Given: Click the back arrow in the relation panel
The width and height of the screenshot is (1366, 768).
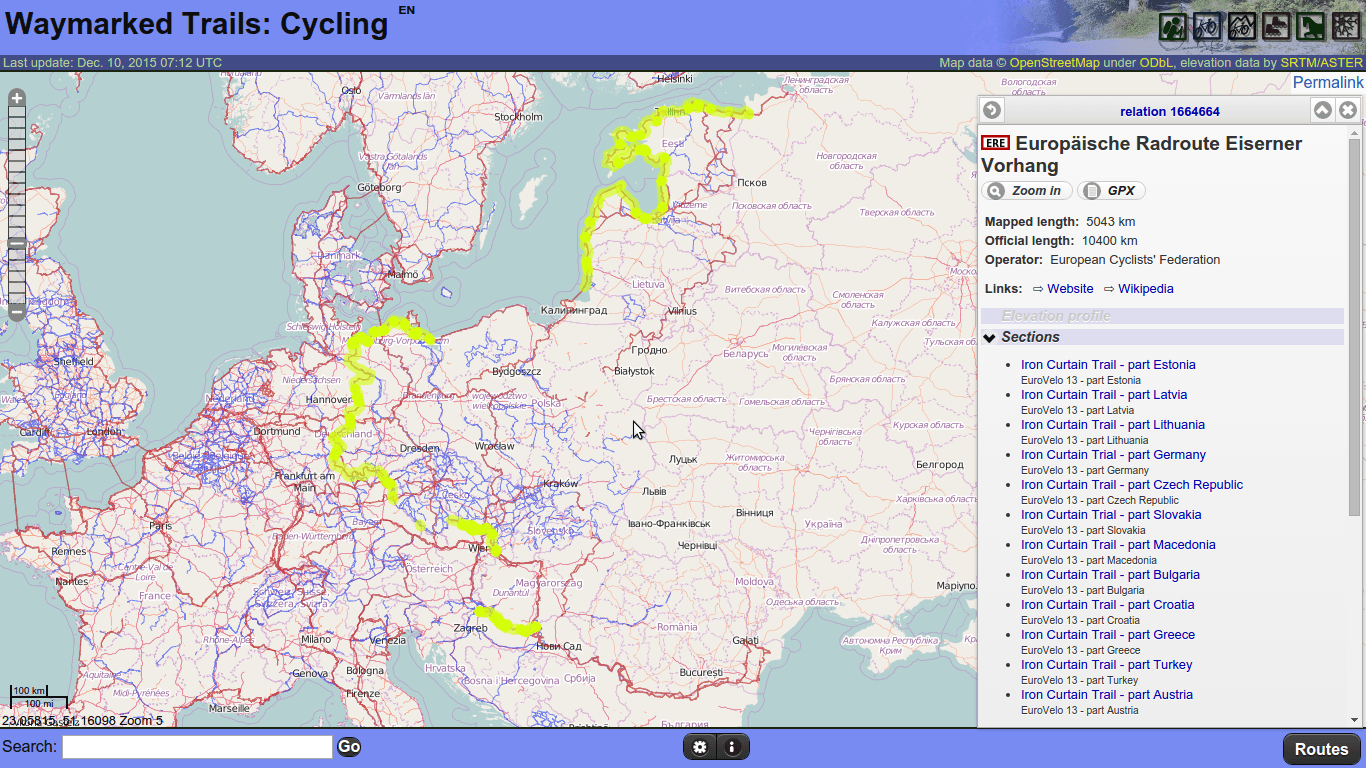Looking at the screenshot, I should 991,110.
